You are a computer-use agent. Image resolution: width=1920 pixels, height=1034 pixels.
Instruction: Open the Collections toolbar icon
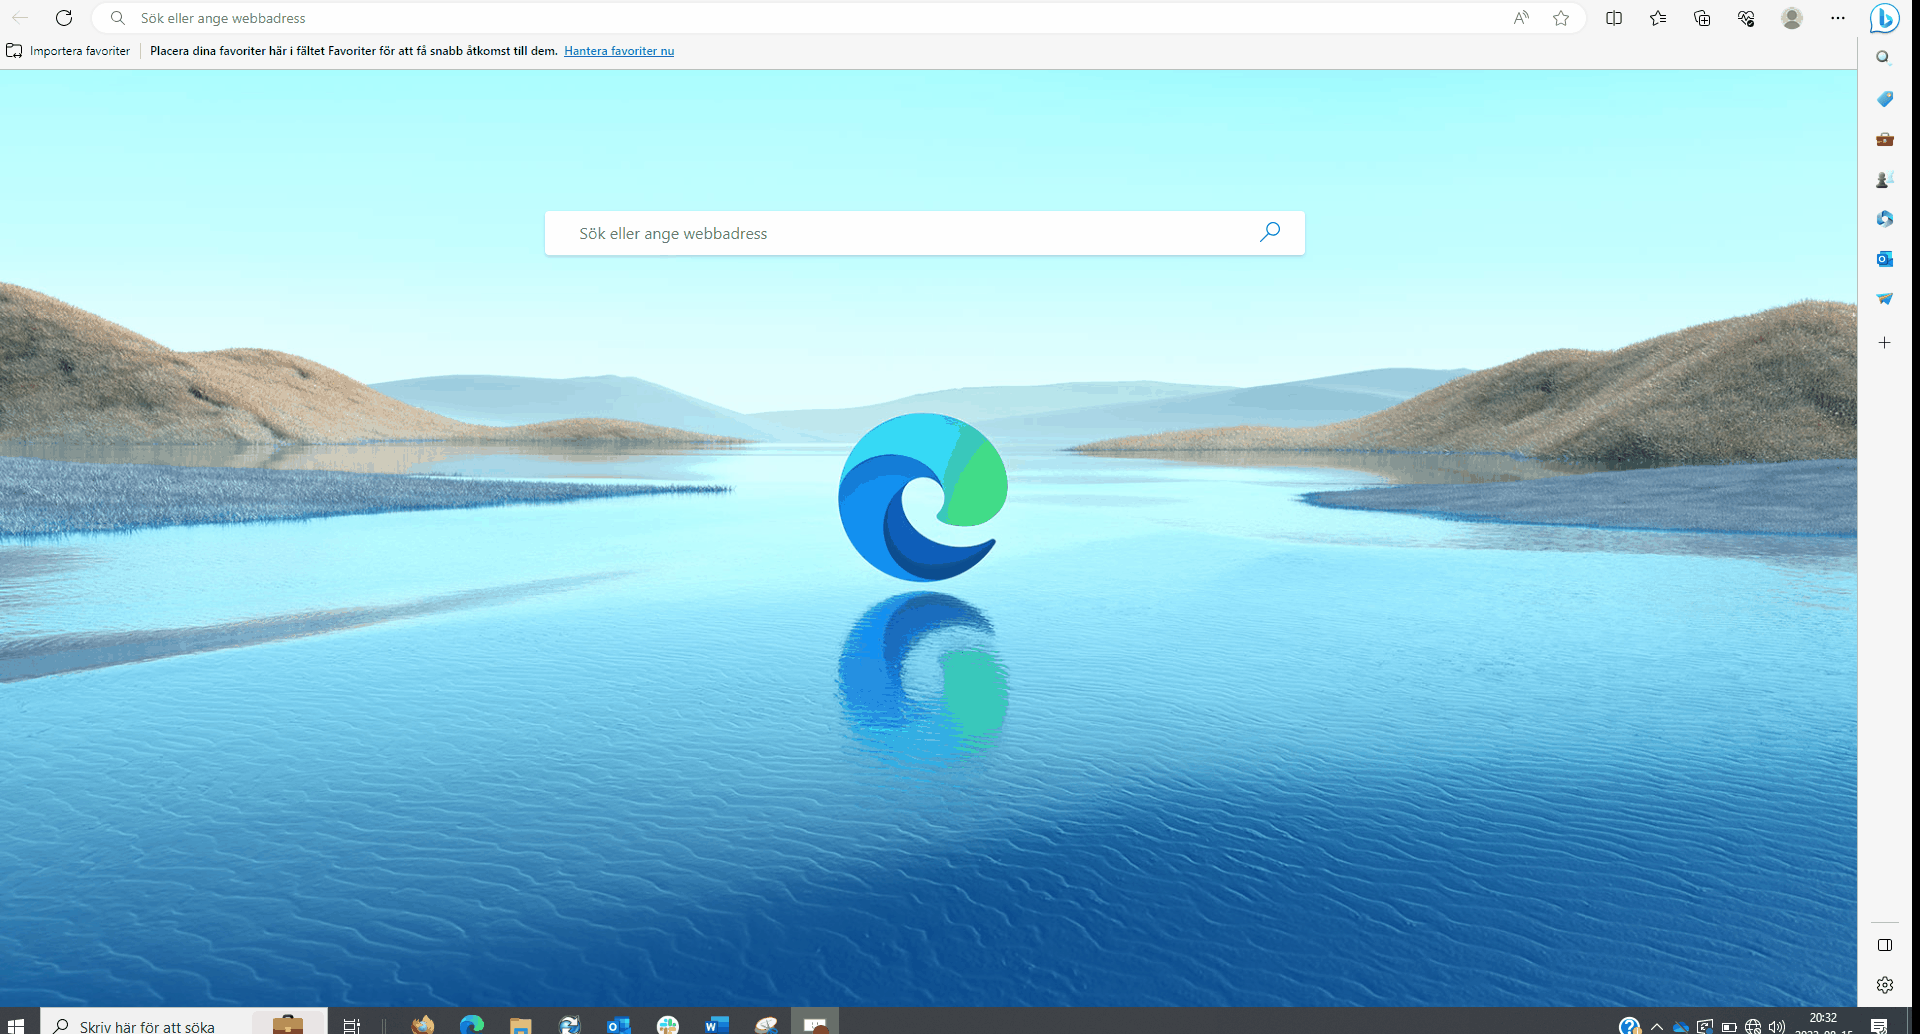tap(1702, 18)
